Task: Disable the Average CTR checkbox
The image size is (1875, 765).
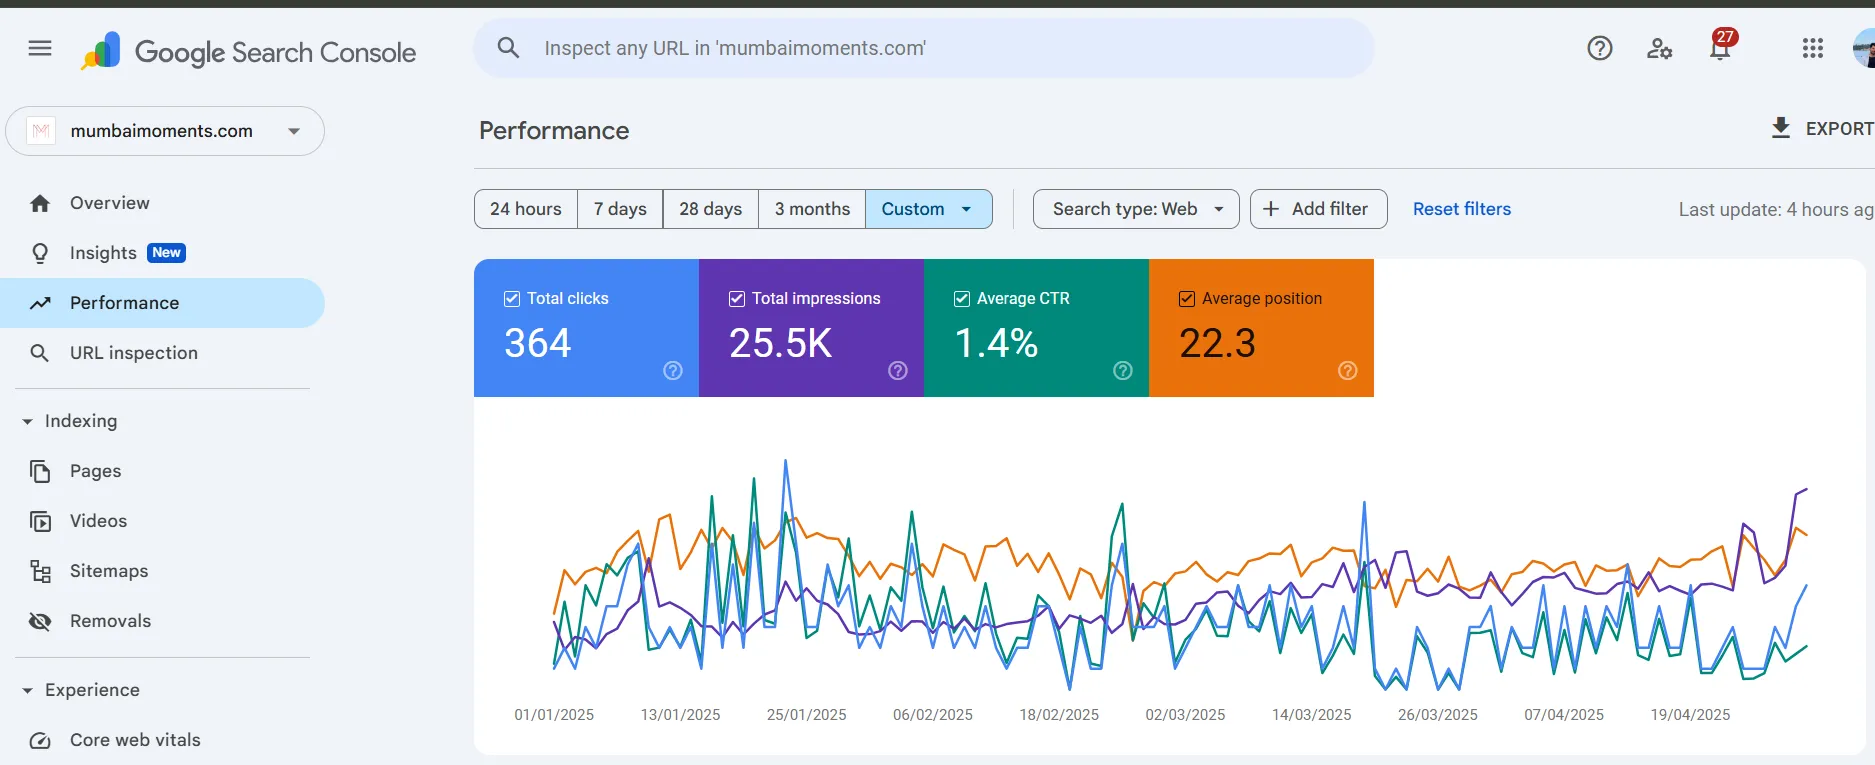Action: coord(962,299)
